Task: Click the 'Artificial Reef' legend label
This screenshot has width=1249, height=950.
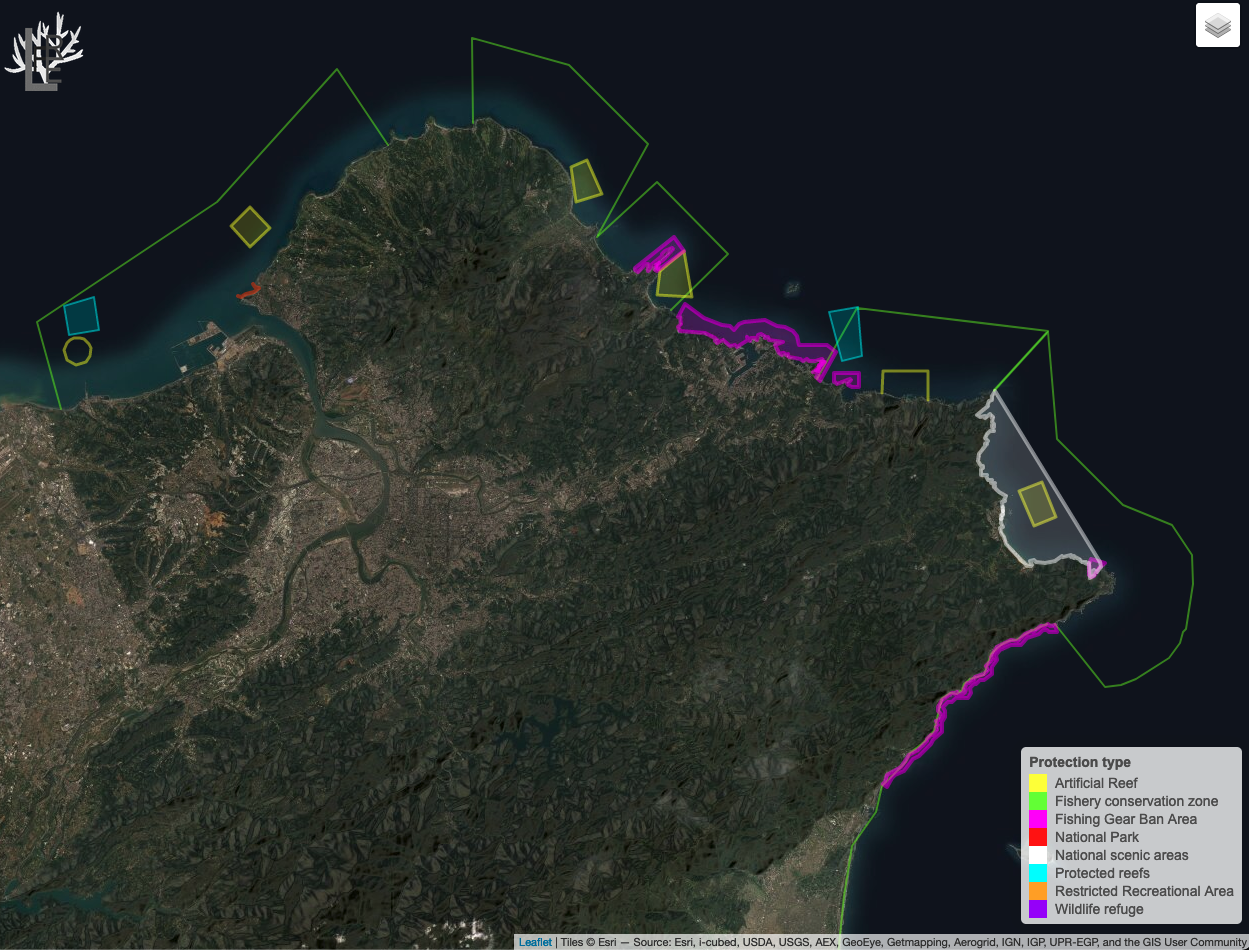Action: pyautogui.click(x=1096, y=783)
